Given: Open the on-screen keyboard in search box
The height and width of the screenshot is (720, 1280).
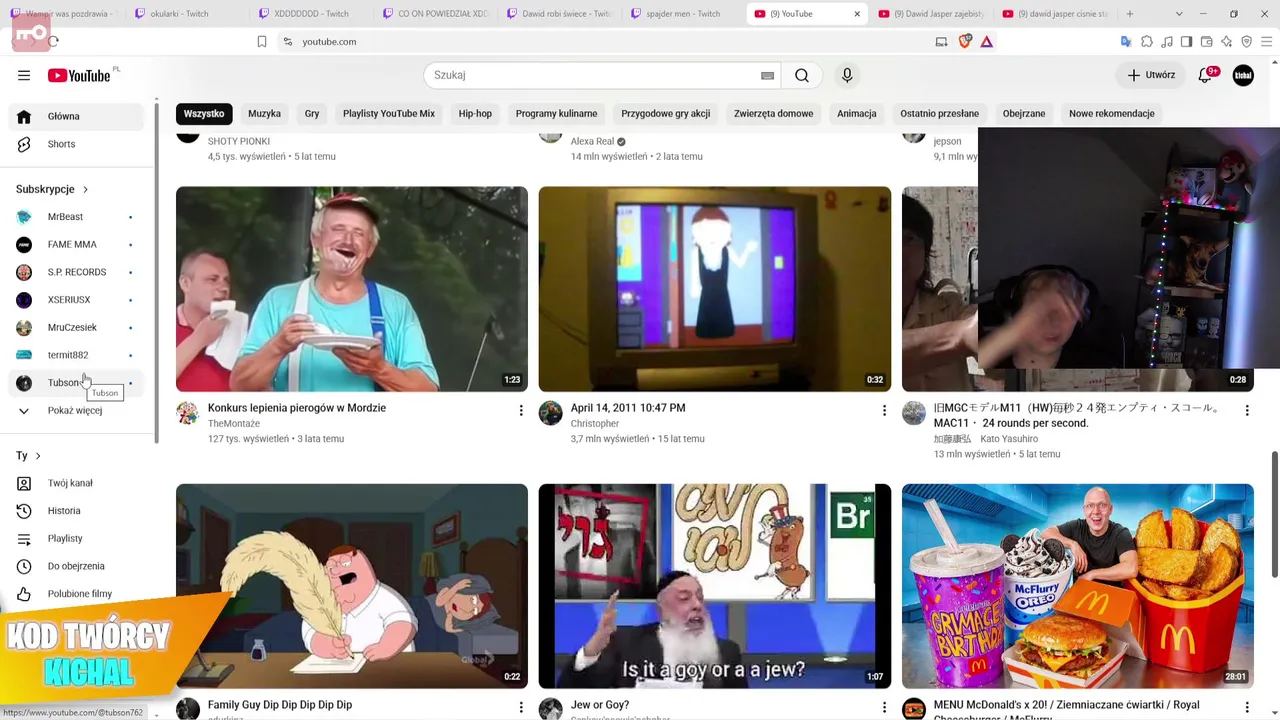Looking at the screenshot, I should click(767, 75).
